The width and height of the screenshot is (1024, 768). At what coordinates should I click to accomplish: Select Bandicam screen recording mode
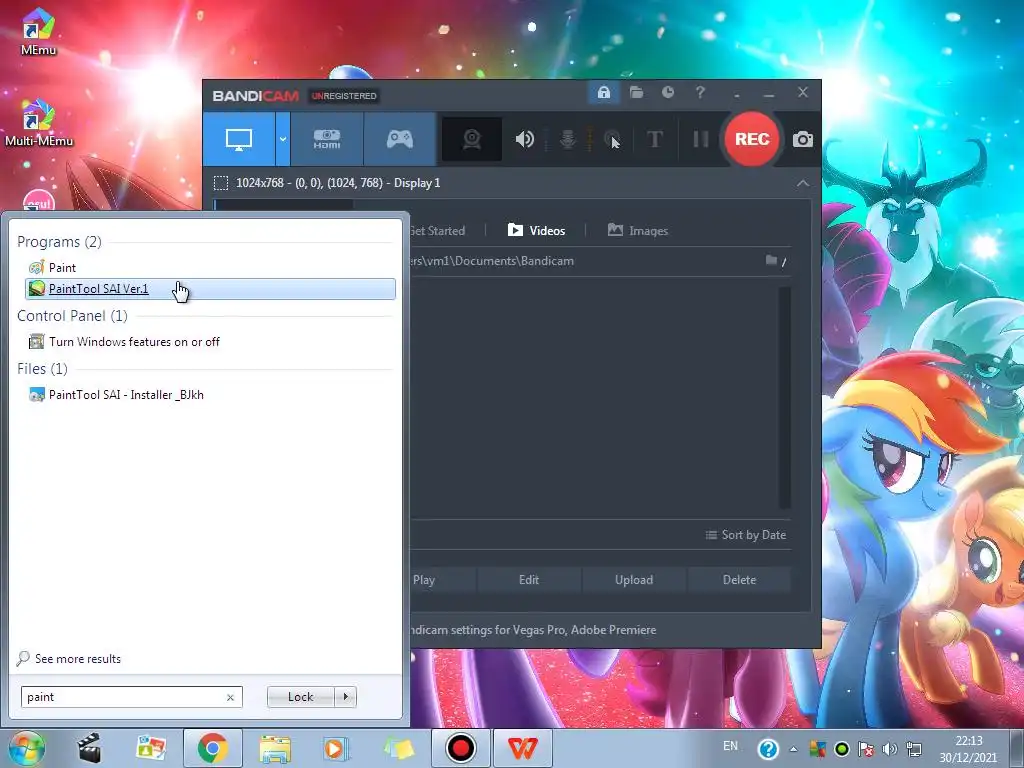click(x=238, y=139)
